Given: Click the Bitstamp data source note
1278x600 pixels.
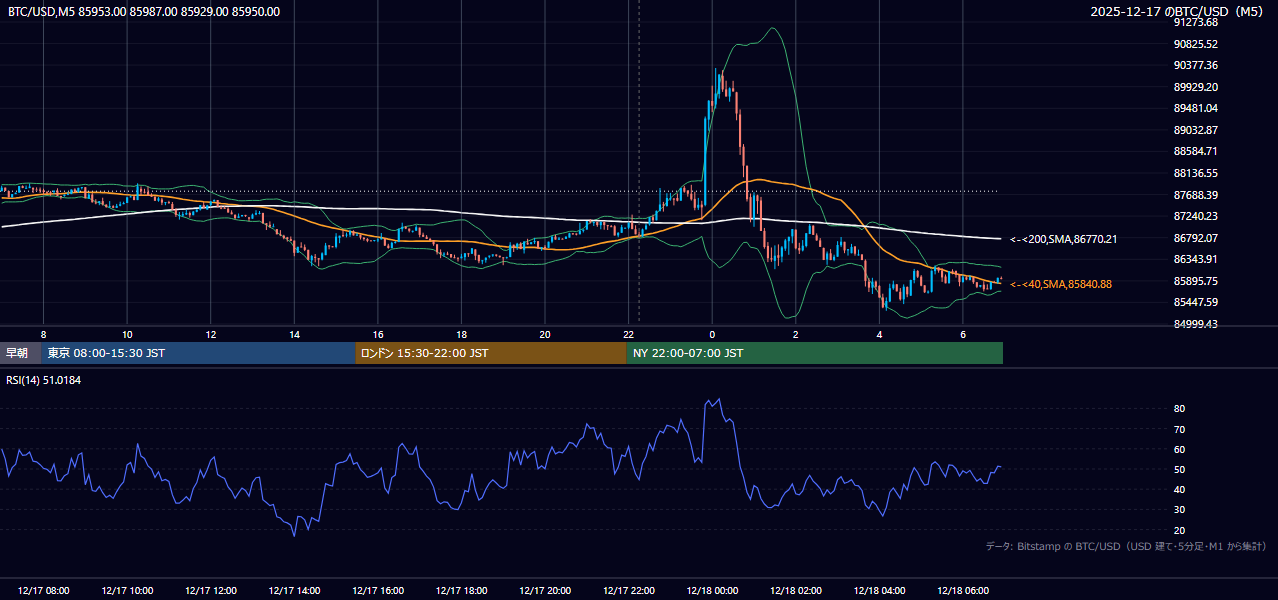Looking at the screenshot, I should (1126, 547).
